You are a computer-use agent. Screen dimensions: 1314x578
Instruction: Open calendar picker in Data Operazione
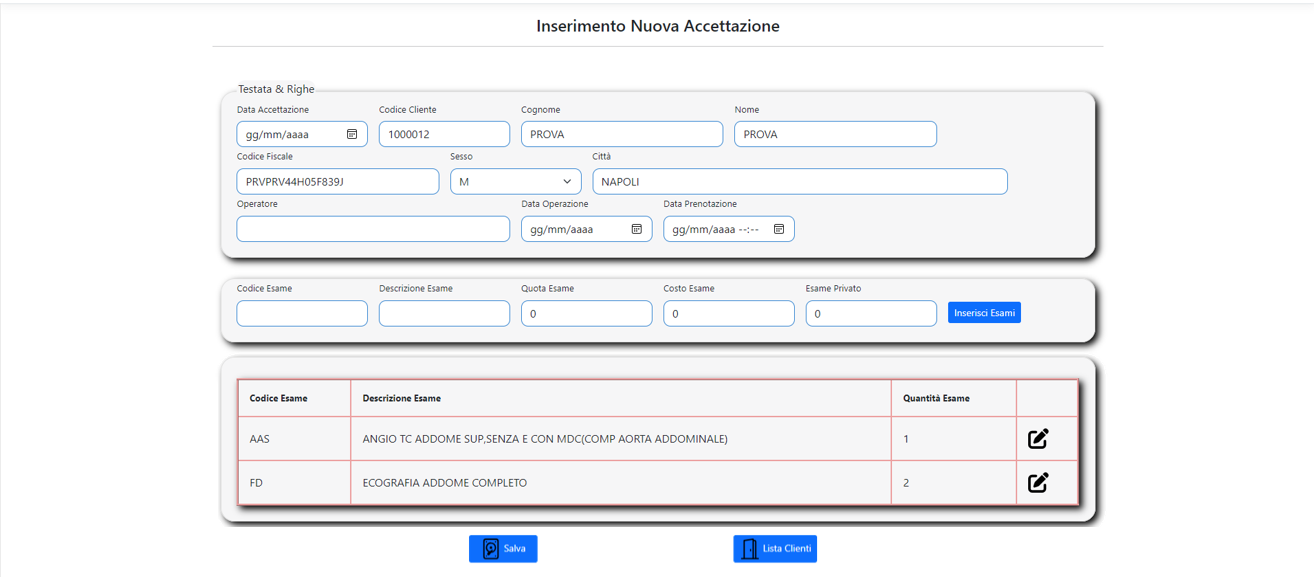point(636,229)
